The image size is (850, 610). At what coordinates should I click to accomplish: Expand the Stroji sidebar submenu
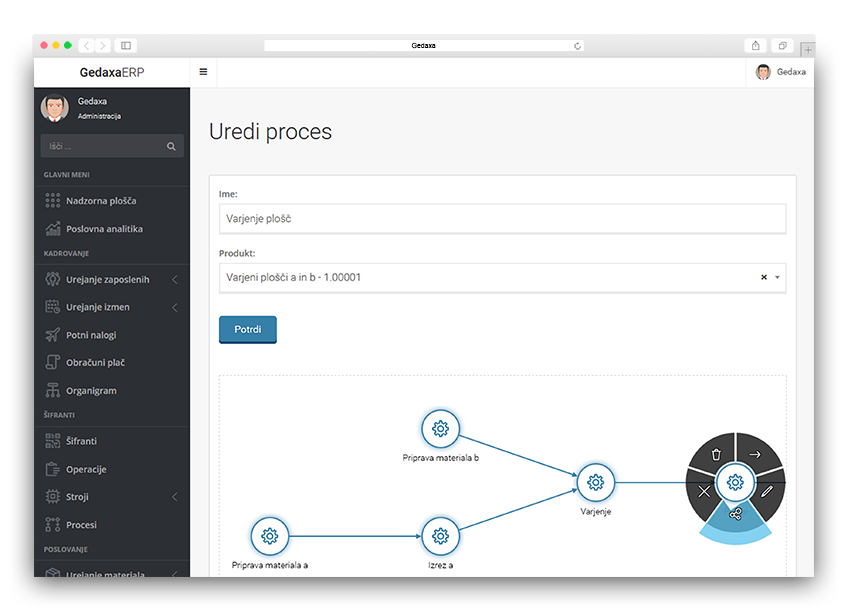[x=175, y=497]
